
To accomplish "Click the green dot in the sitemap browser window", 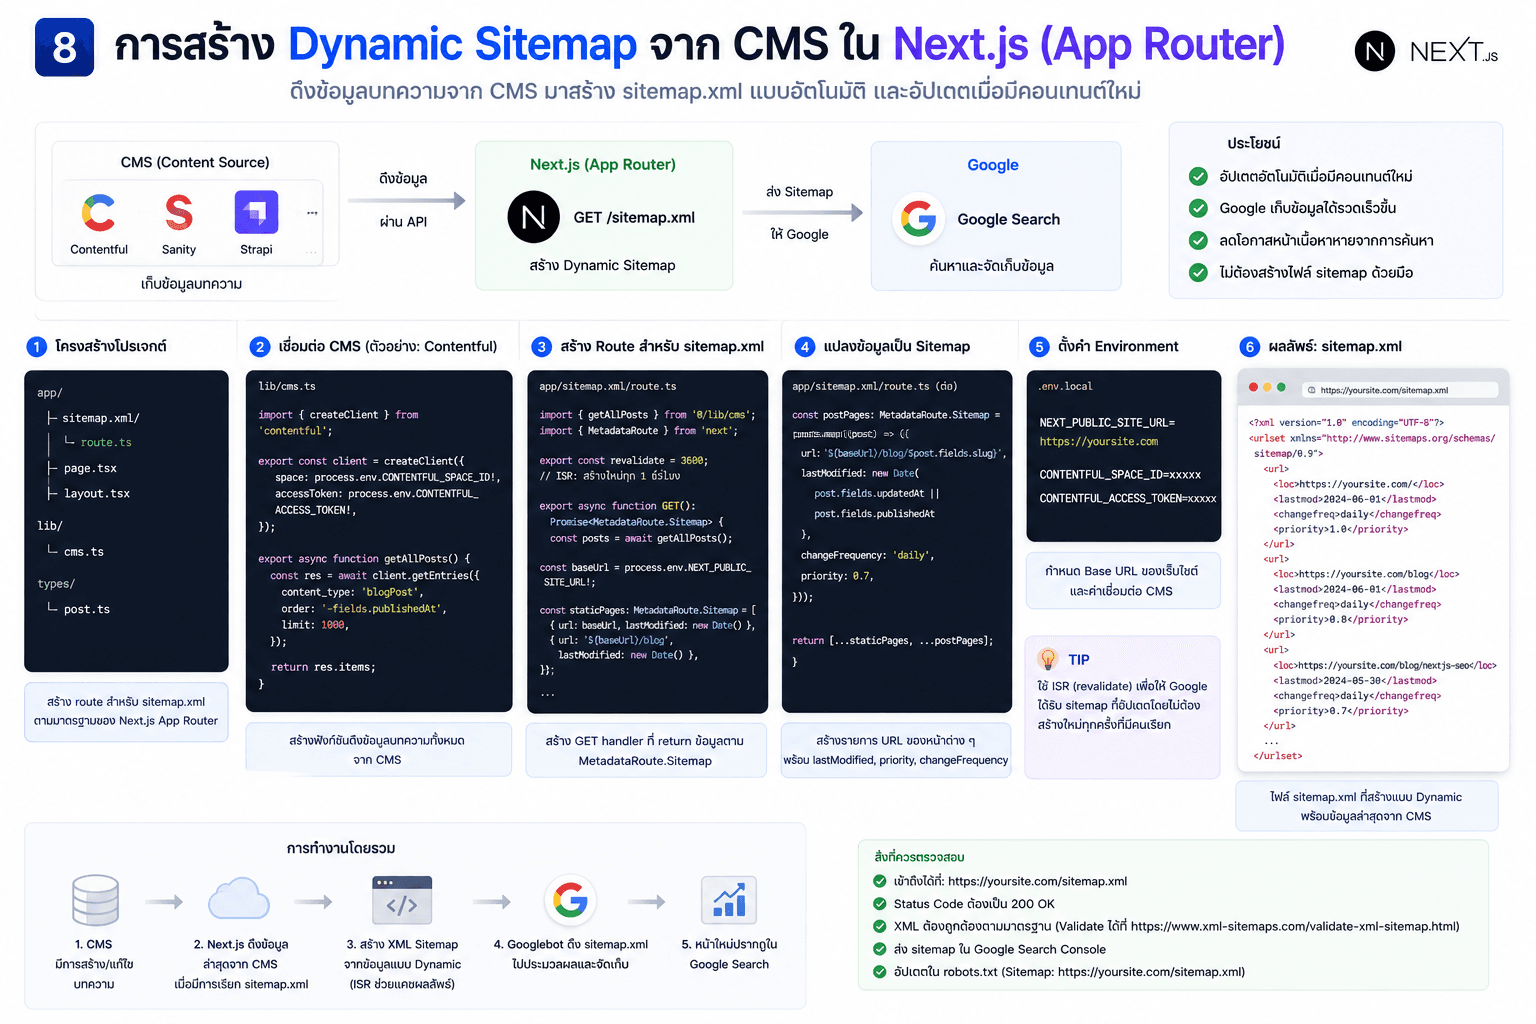I will pos(1281,387).
